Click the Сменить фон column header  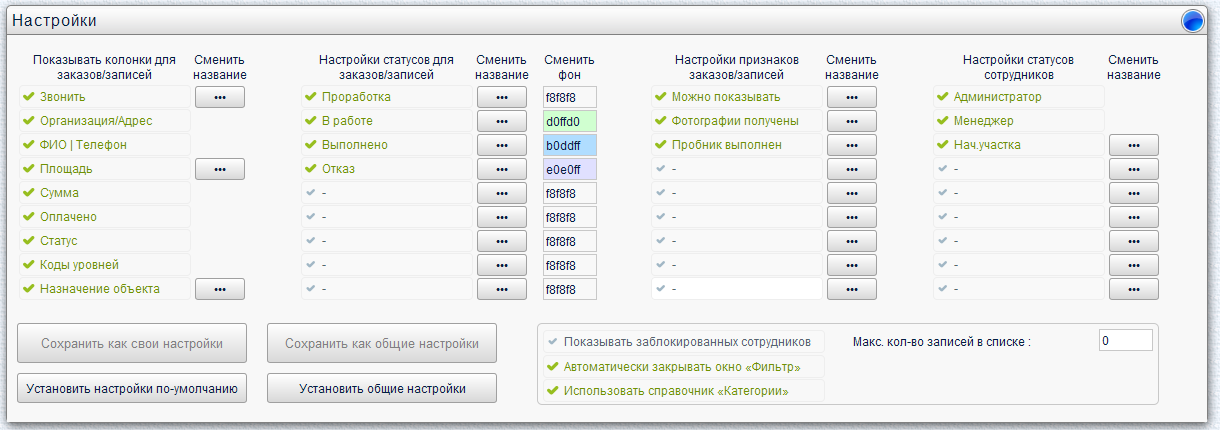pos(569,67)
